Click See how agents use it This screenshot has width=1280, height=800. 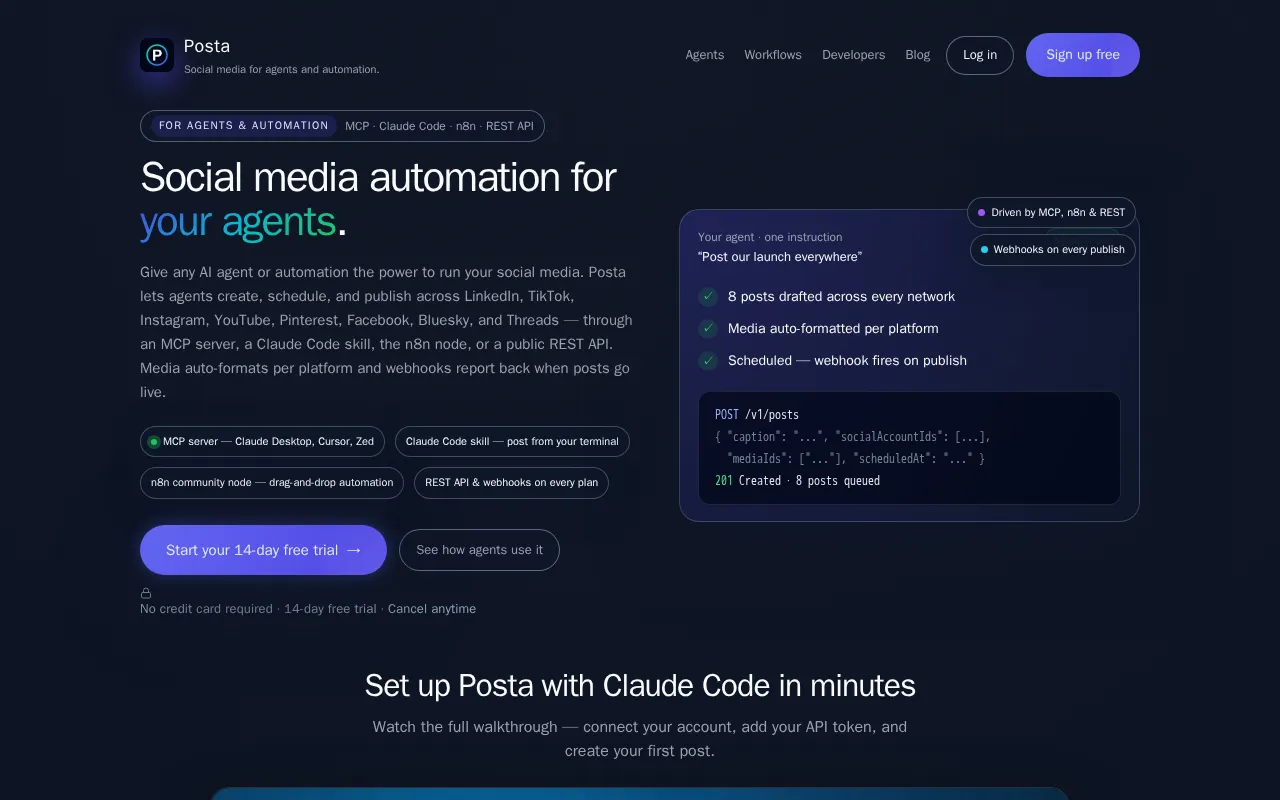[479, 550]
